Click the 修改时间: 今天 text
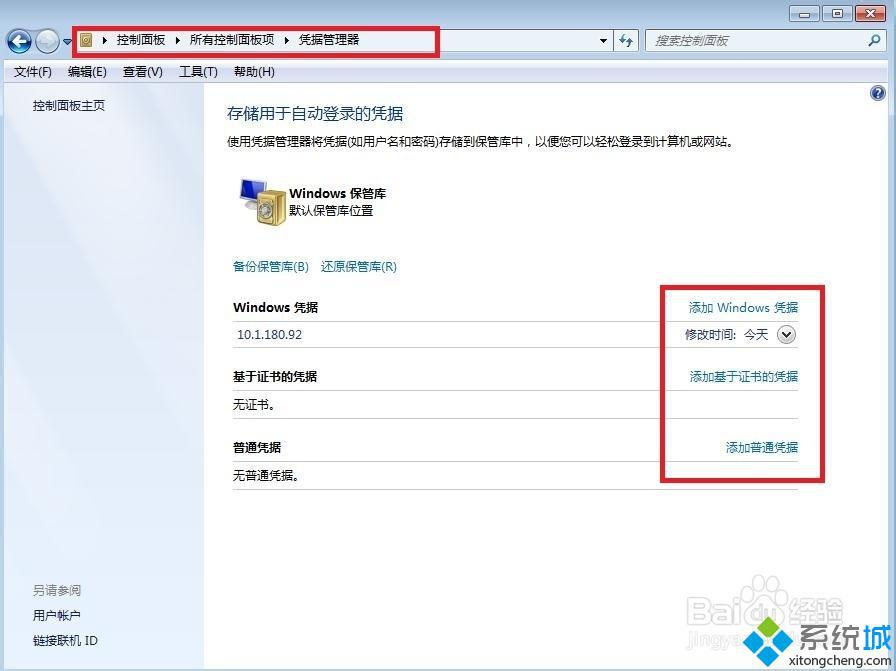 click(726, 334)
